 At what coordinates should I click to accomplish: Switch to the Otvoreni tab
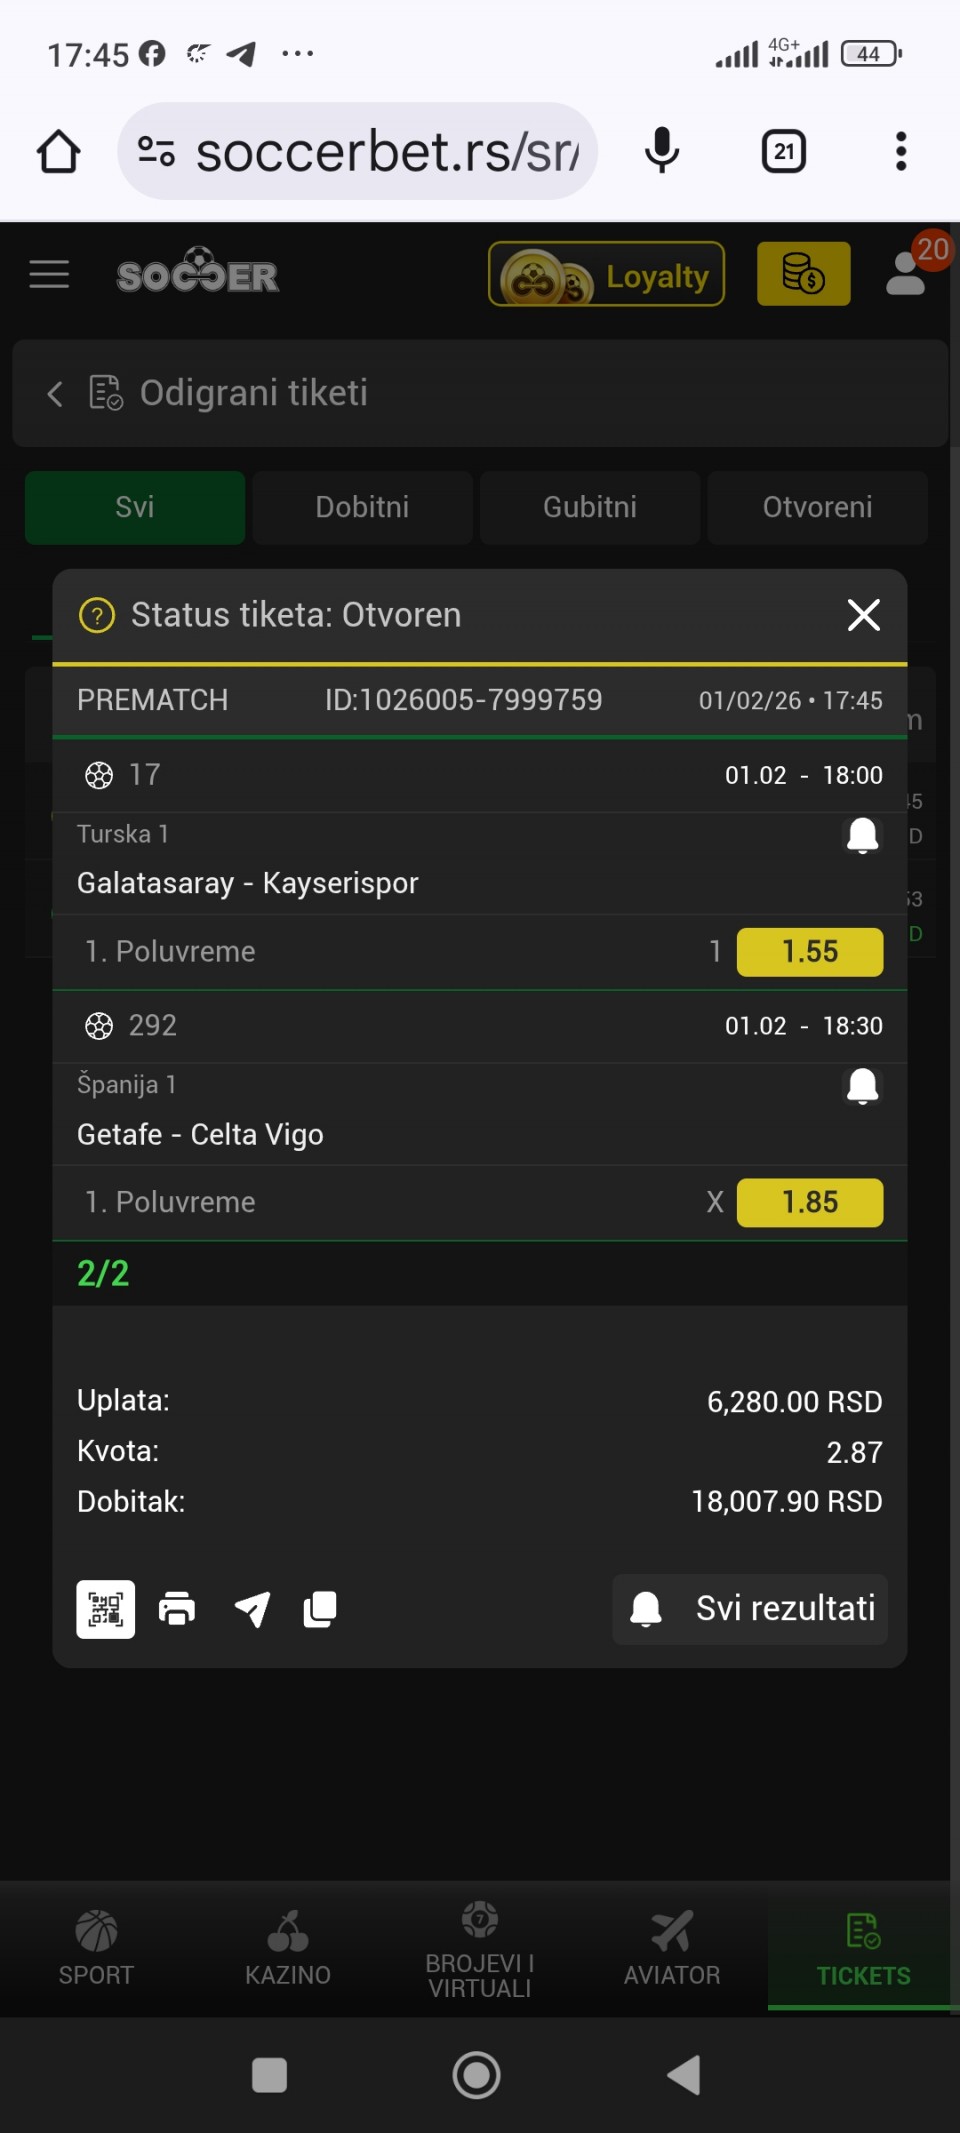click(x=817, y=507)
